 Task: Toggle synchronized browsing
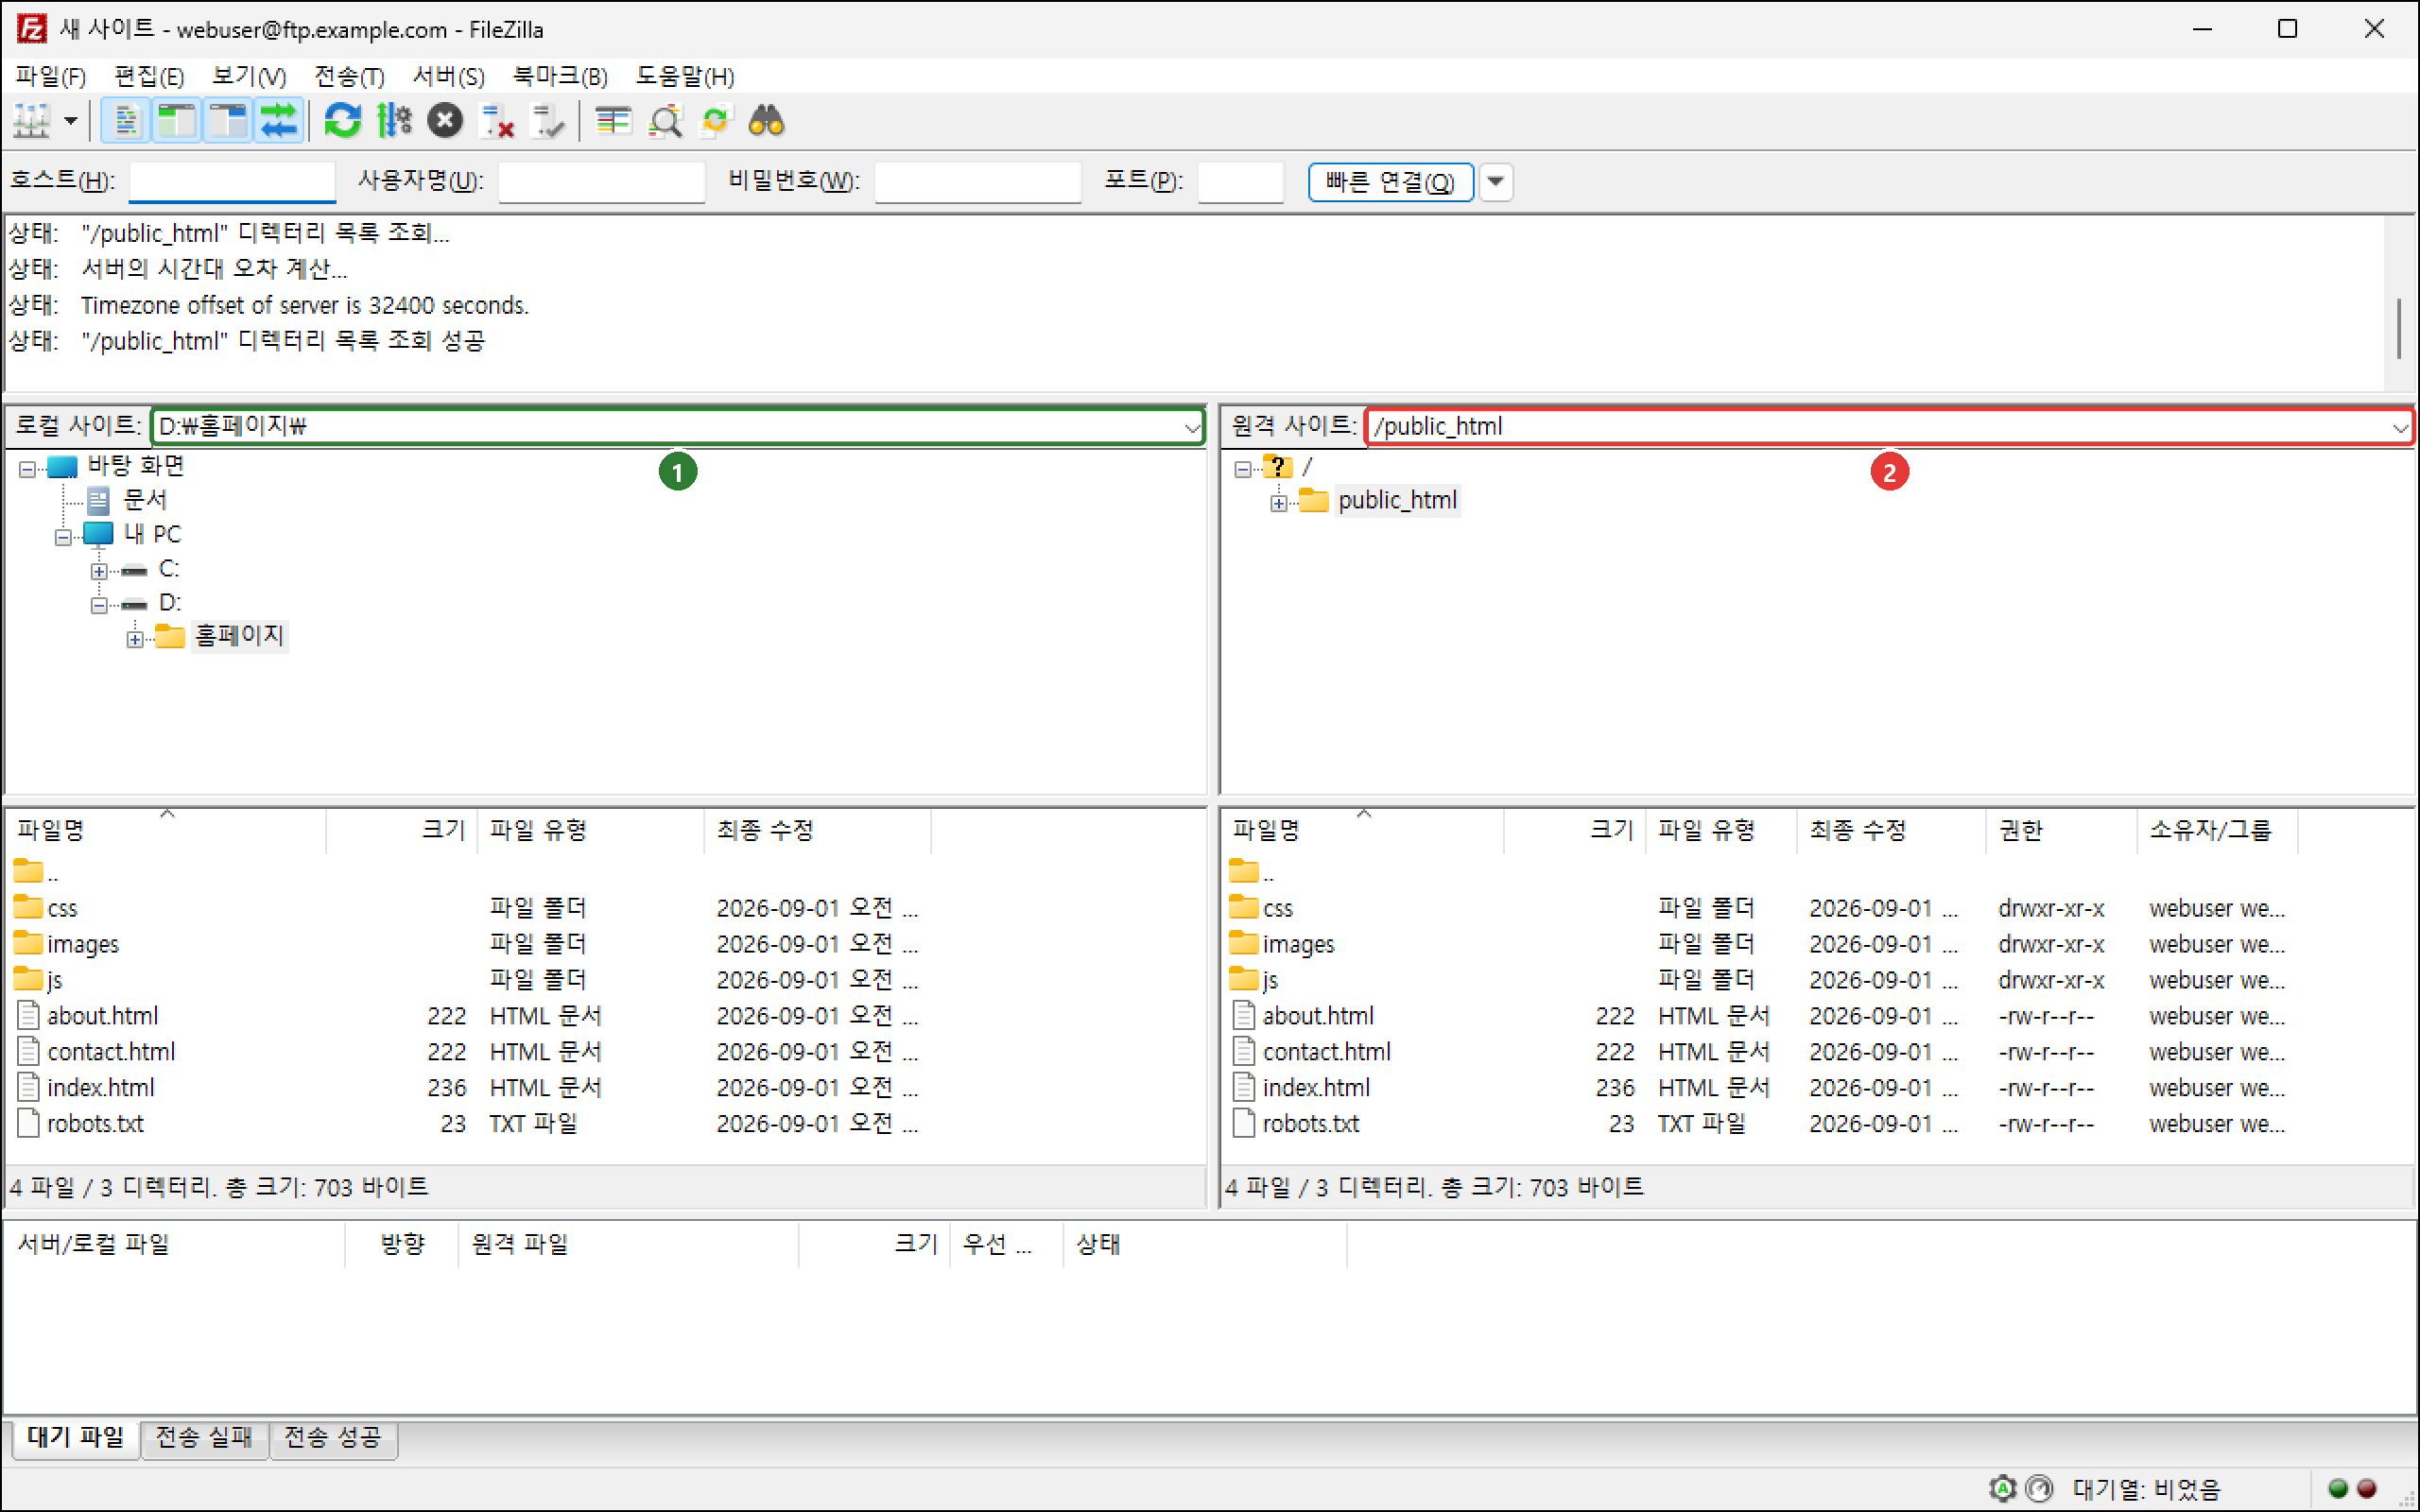click(x=716, y=122)
